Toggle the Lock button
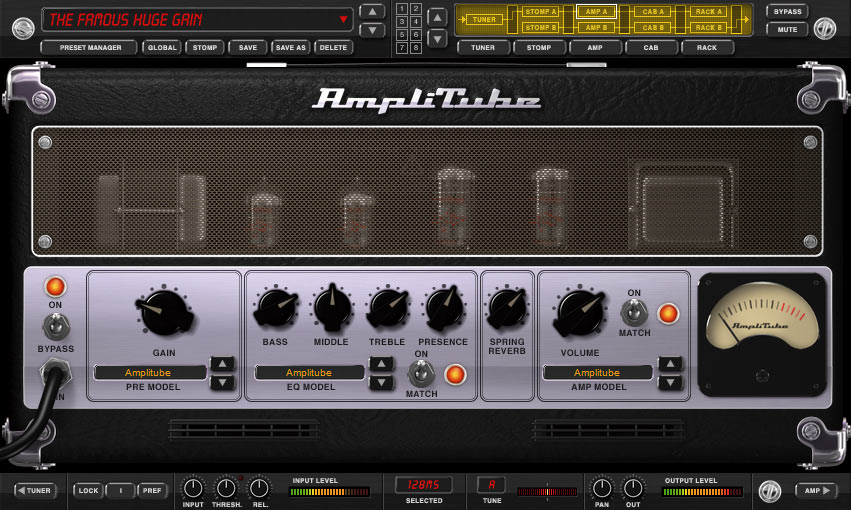This screenshot has height=510, width=851. coord(88,490)
